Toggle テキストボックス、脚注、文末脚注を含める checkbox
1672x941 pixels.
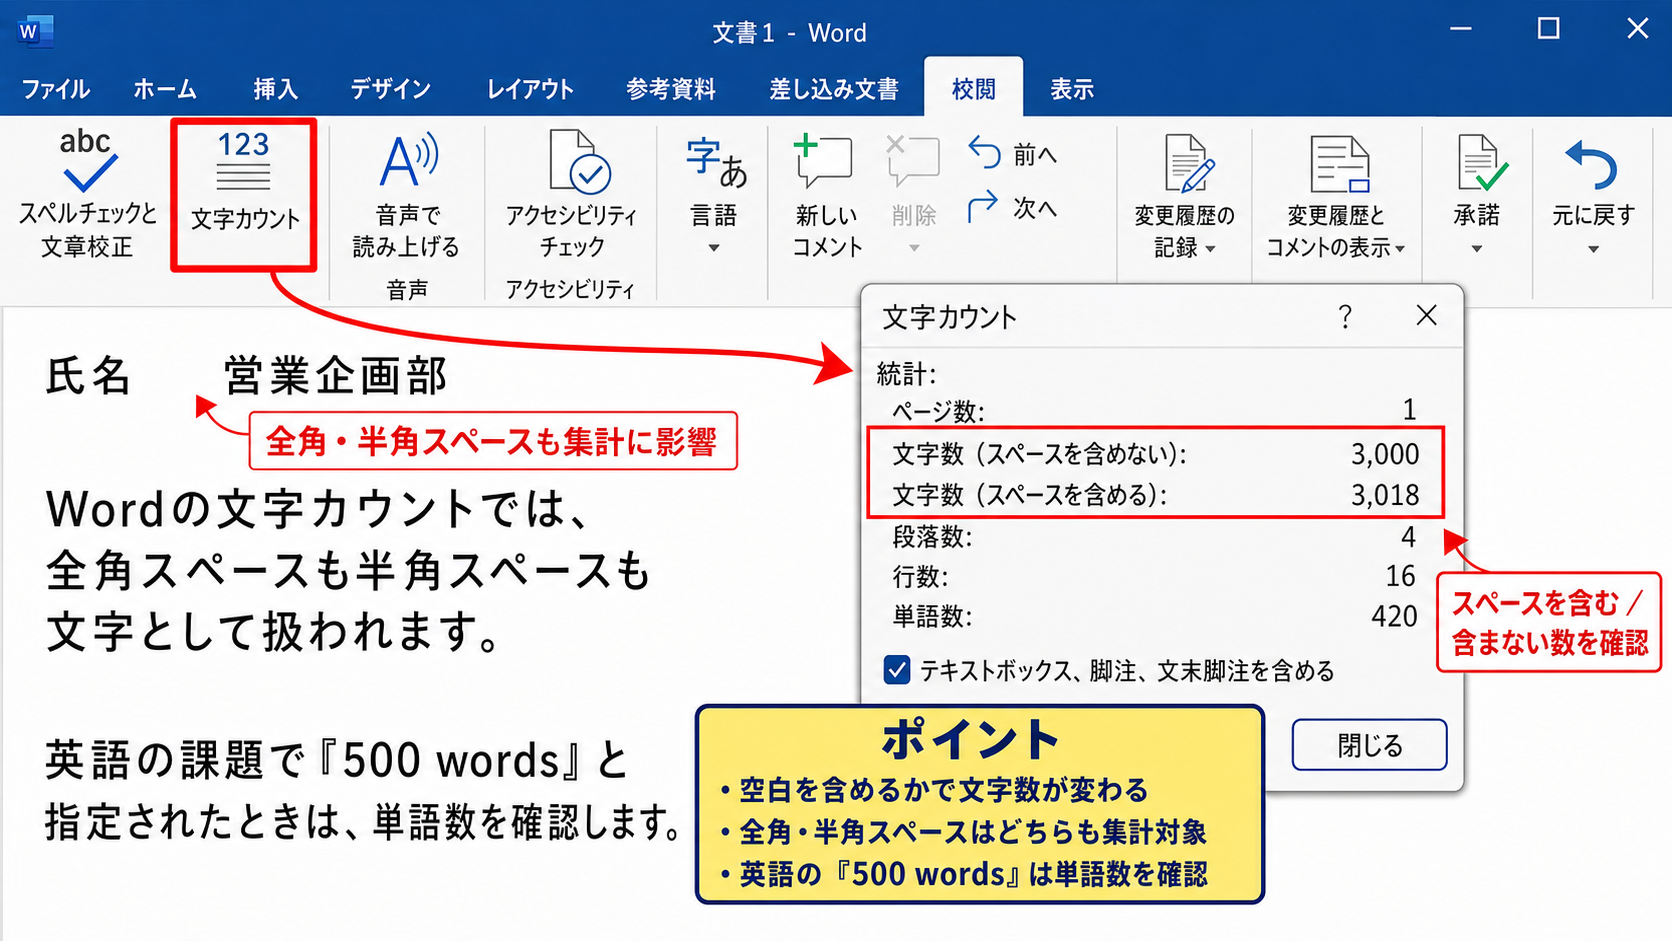pyautogui.click(x=897, y=670)
